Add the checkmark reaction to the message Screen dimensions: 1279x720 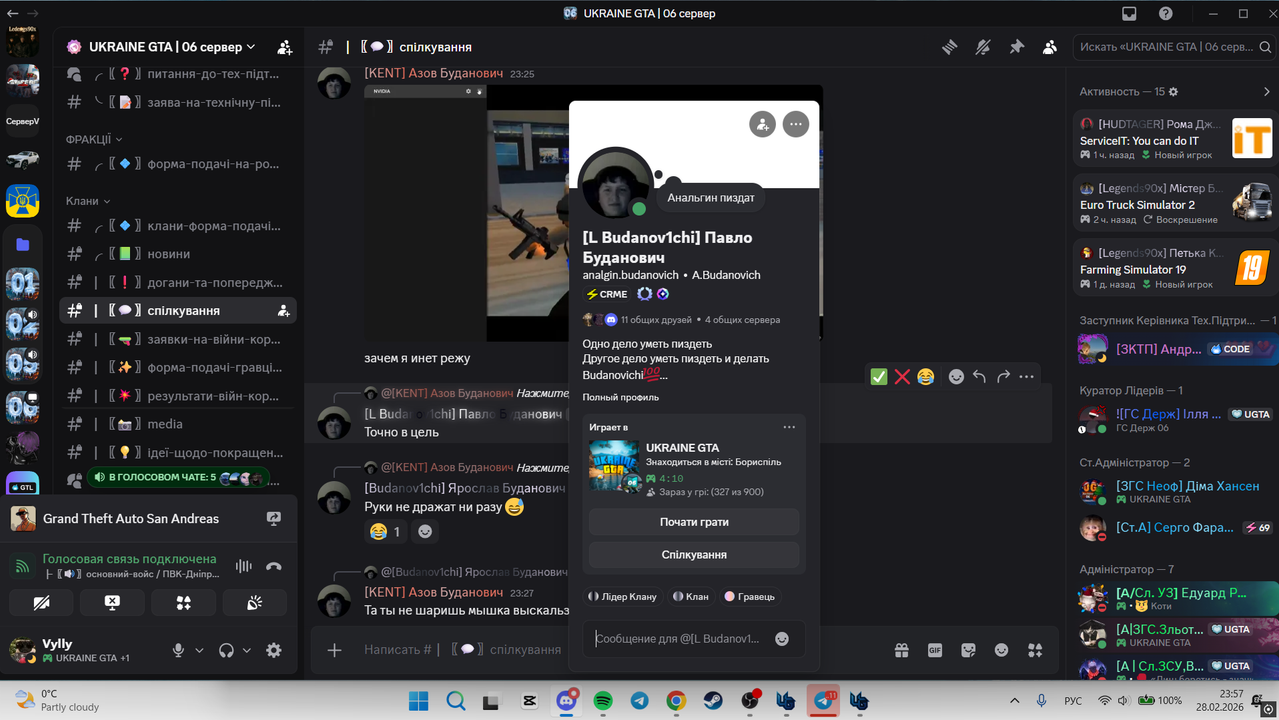pos(879,377)
